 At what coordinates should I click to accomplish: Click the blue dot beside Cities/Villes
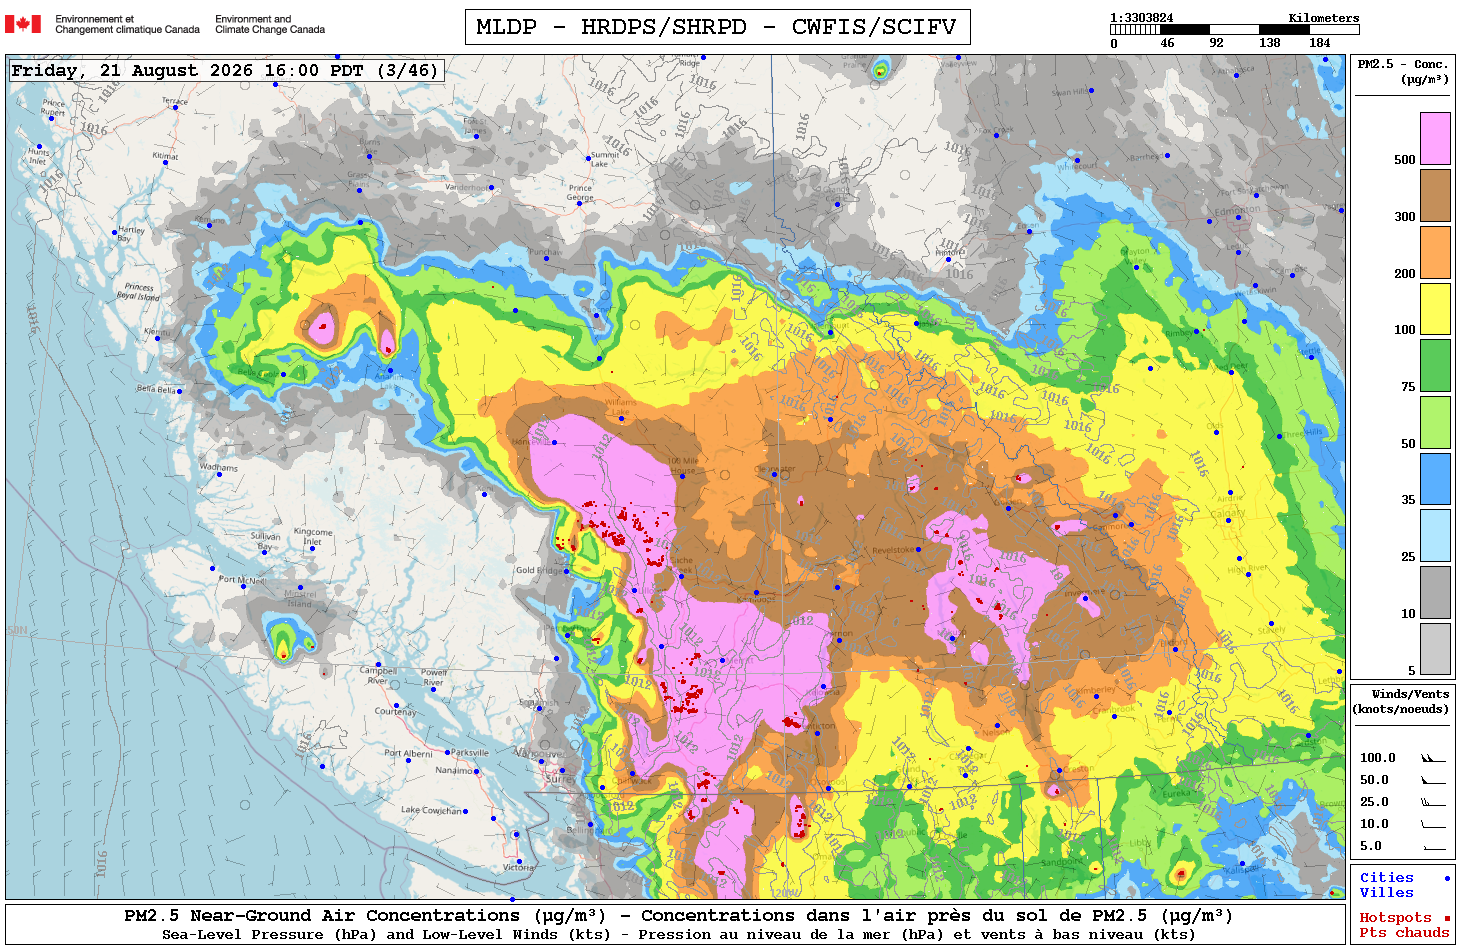pos(1446,878)
